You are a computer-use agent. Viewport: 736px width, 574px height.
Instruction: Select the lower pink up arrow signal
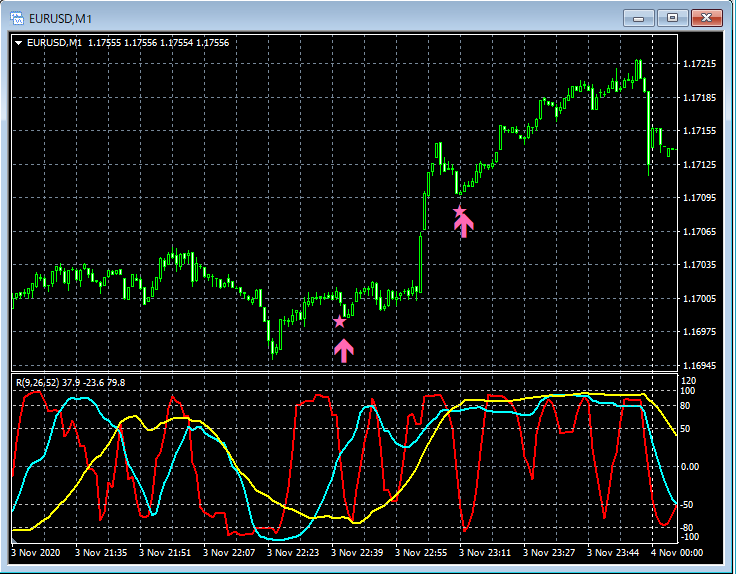[x=344, y=351]
